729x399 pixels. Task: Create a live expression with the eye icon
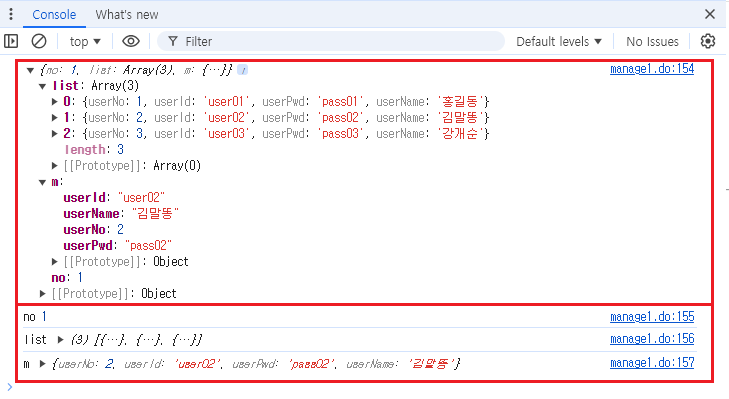(x=131, y=41)
